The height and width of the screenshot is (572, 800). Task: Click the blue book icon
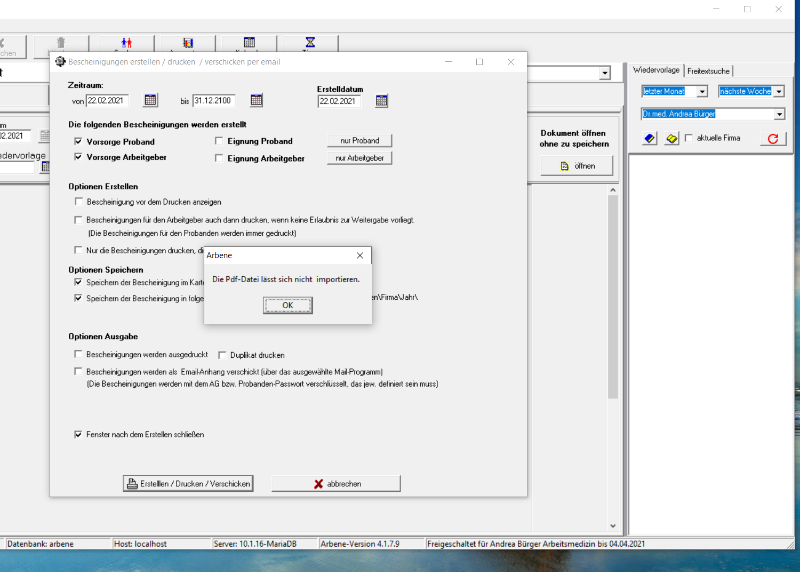[650, 138]
